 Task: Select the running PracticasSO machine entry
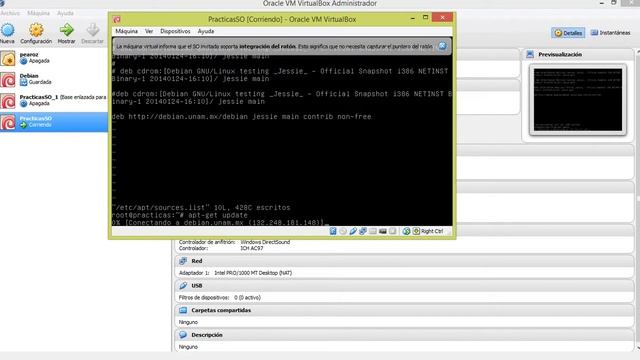pos(54,122)
